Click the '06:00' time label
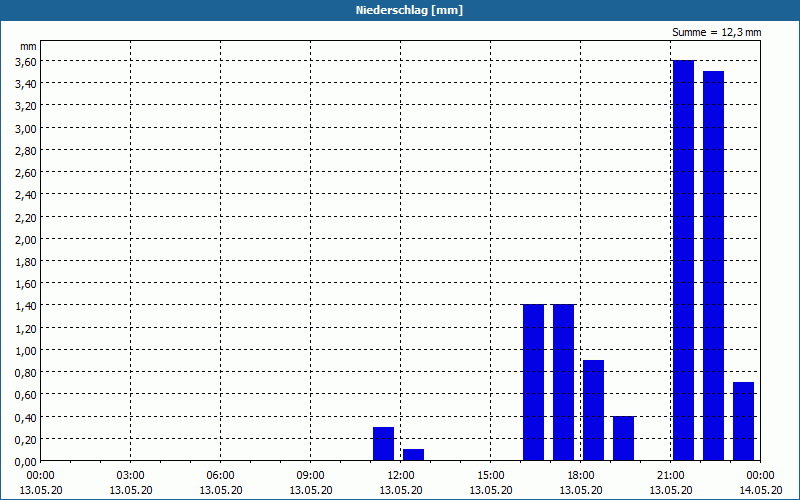Image resolution: width=800 pixels, height=500 pixels. point(220,476)
